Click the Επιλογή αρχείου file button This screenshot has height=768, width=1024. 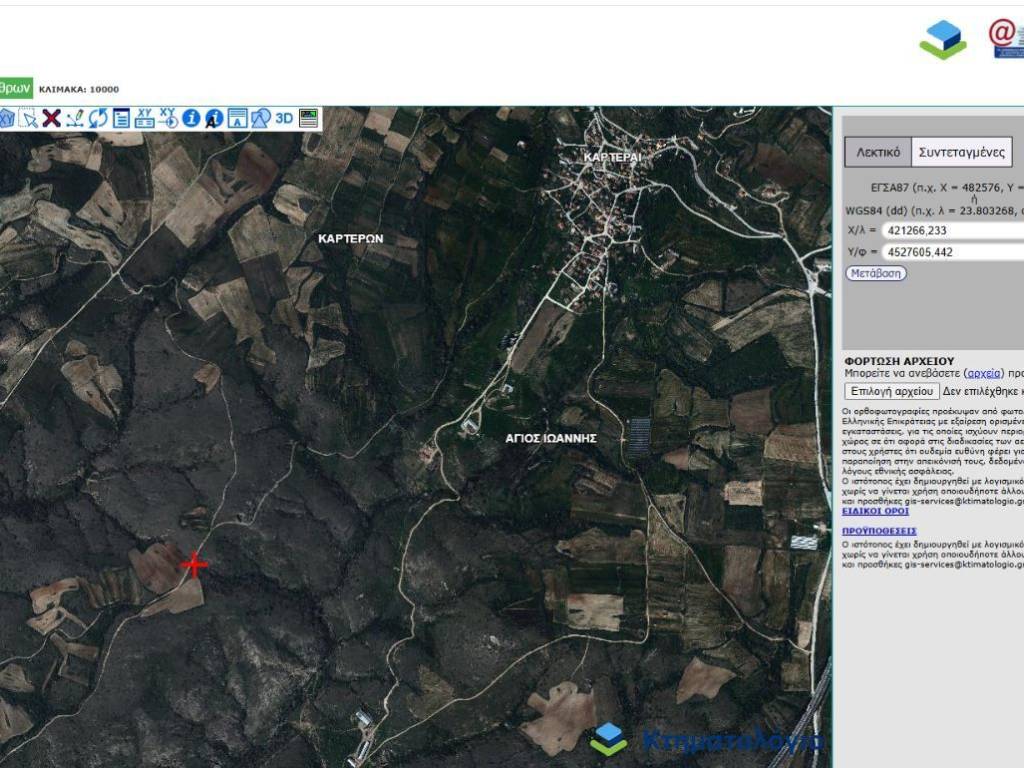(892, 391)
